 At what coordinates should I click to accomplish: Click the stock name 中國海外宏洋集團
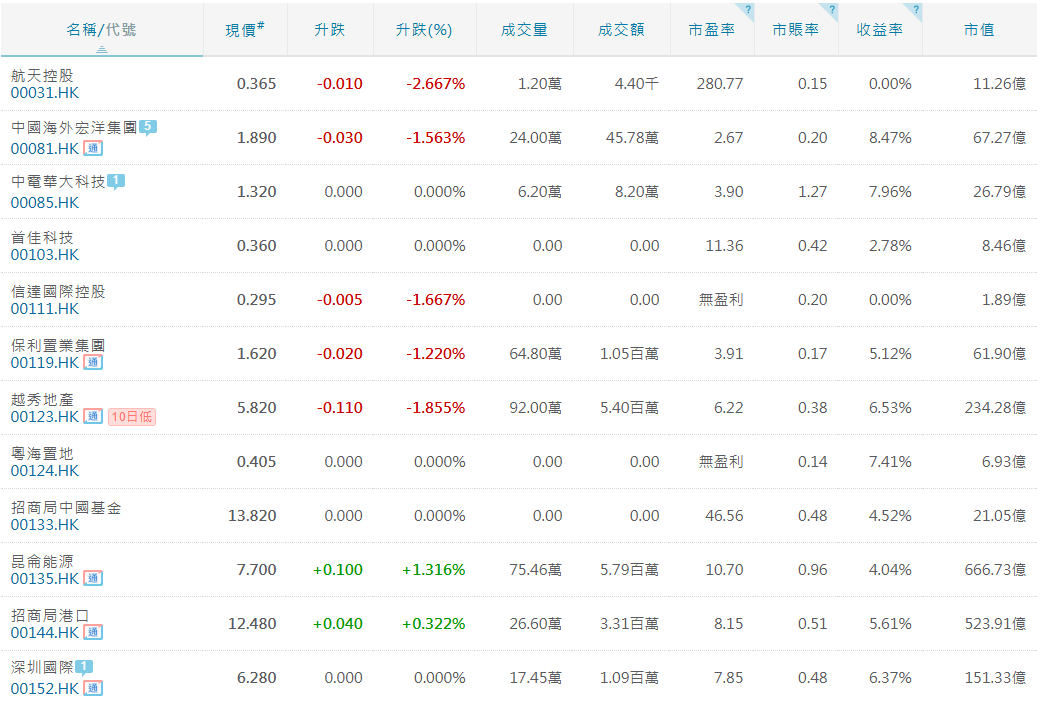[x=74, y=128]
